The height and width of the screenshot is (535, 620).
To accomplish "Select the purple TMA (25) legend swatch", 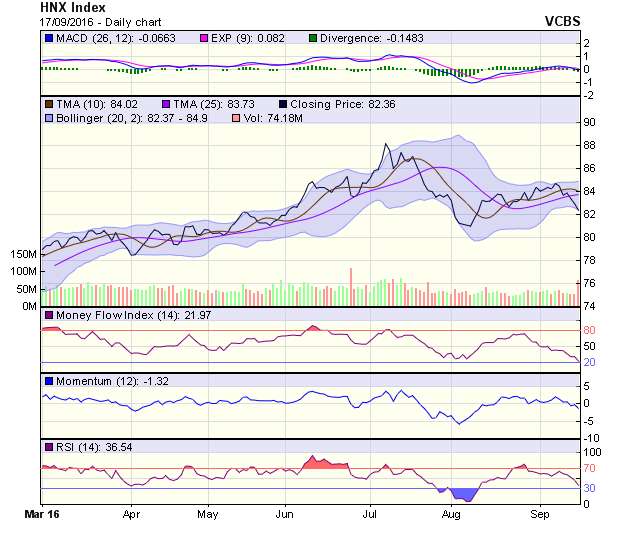I will (x=167, y=103).
